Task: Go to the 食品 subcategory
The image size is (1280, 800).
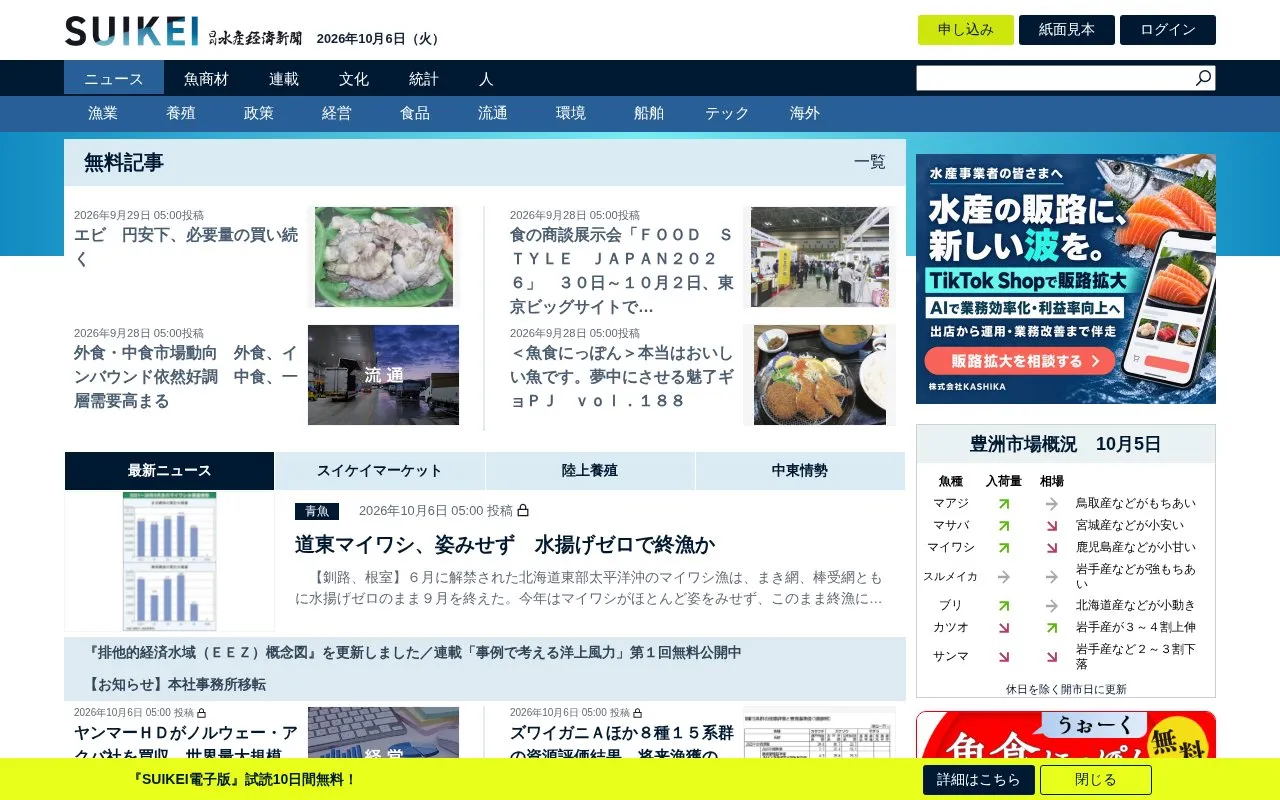Action: pyautogui.click(x=415, y=113)
